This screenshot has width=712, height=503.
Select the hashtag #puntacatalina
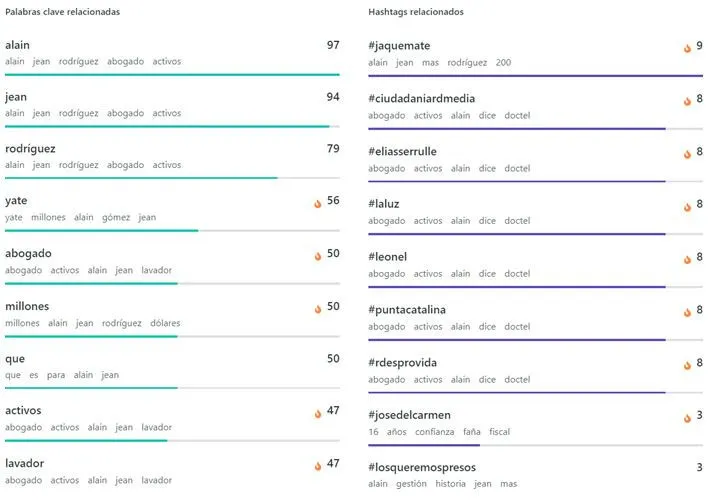[x=407, y=309]
